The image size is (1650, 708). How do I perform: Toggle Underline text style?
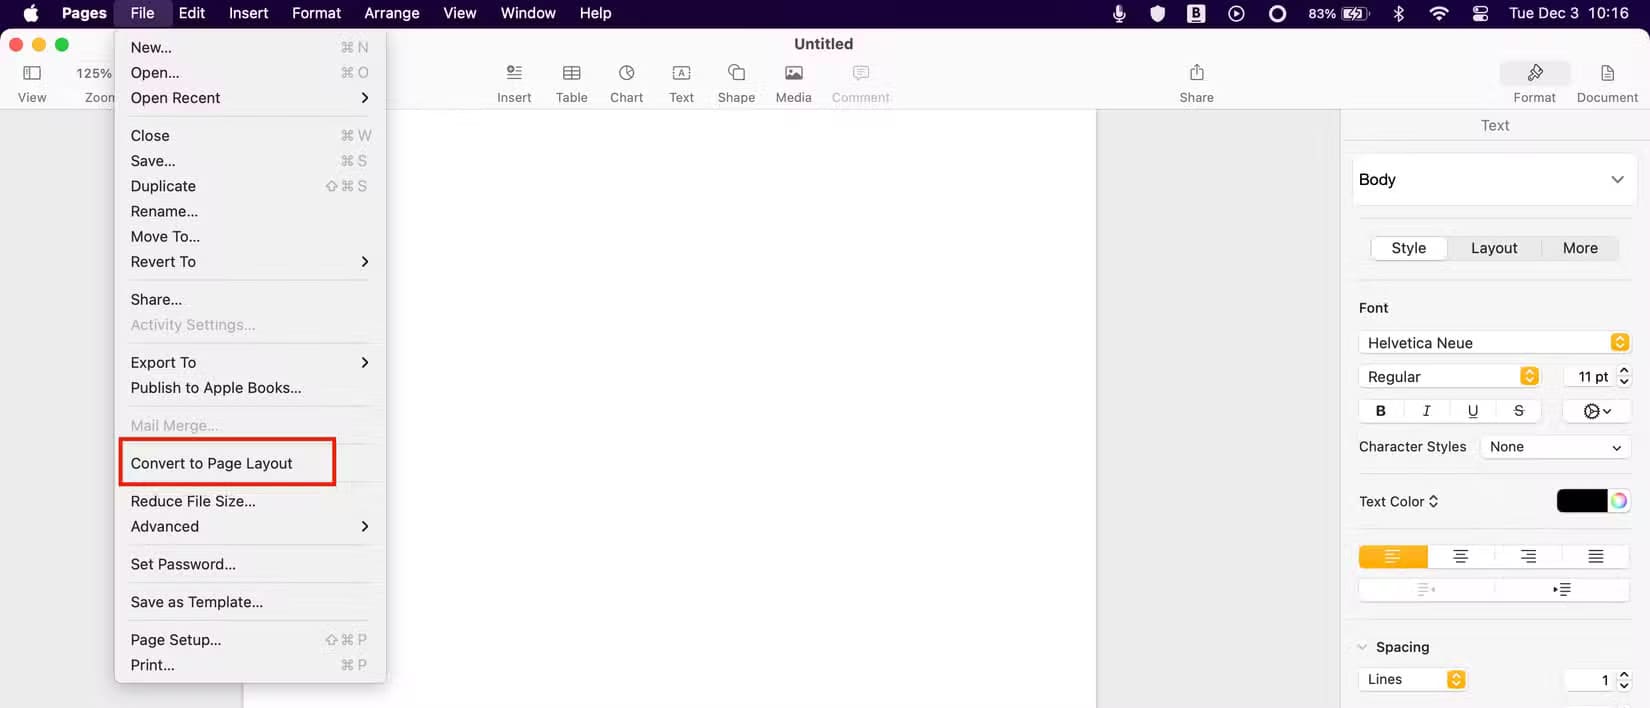coord(1472,411)
